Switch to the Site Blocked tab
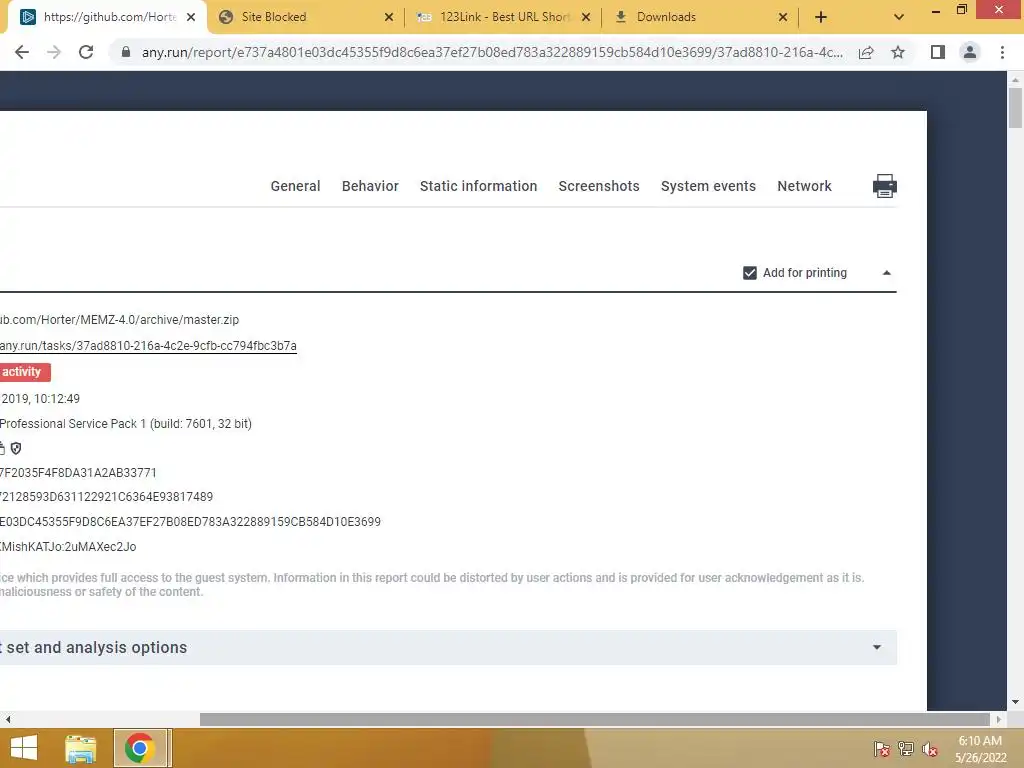The image size is (1024, 768). (x=305, y=17)
